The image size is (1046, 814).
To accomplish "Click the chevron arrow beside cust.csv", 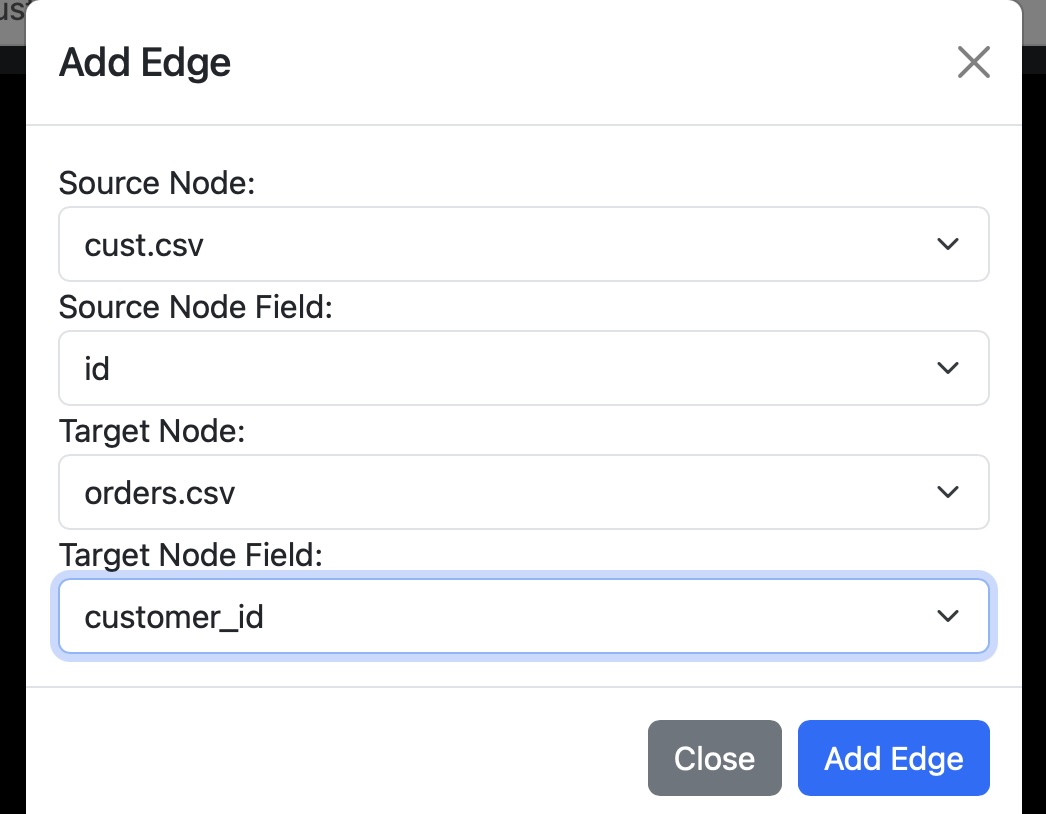I will [x=947, y=244].
